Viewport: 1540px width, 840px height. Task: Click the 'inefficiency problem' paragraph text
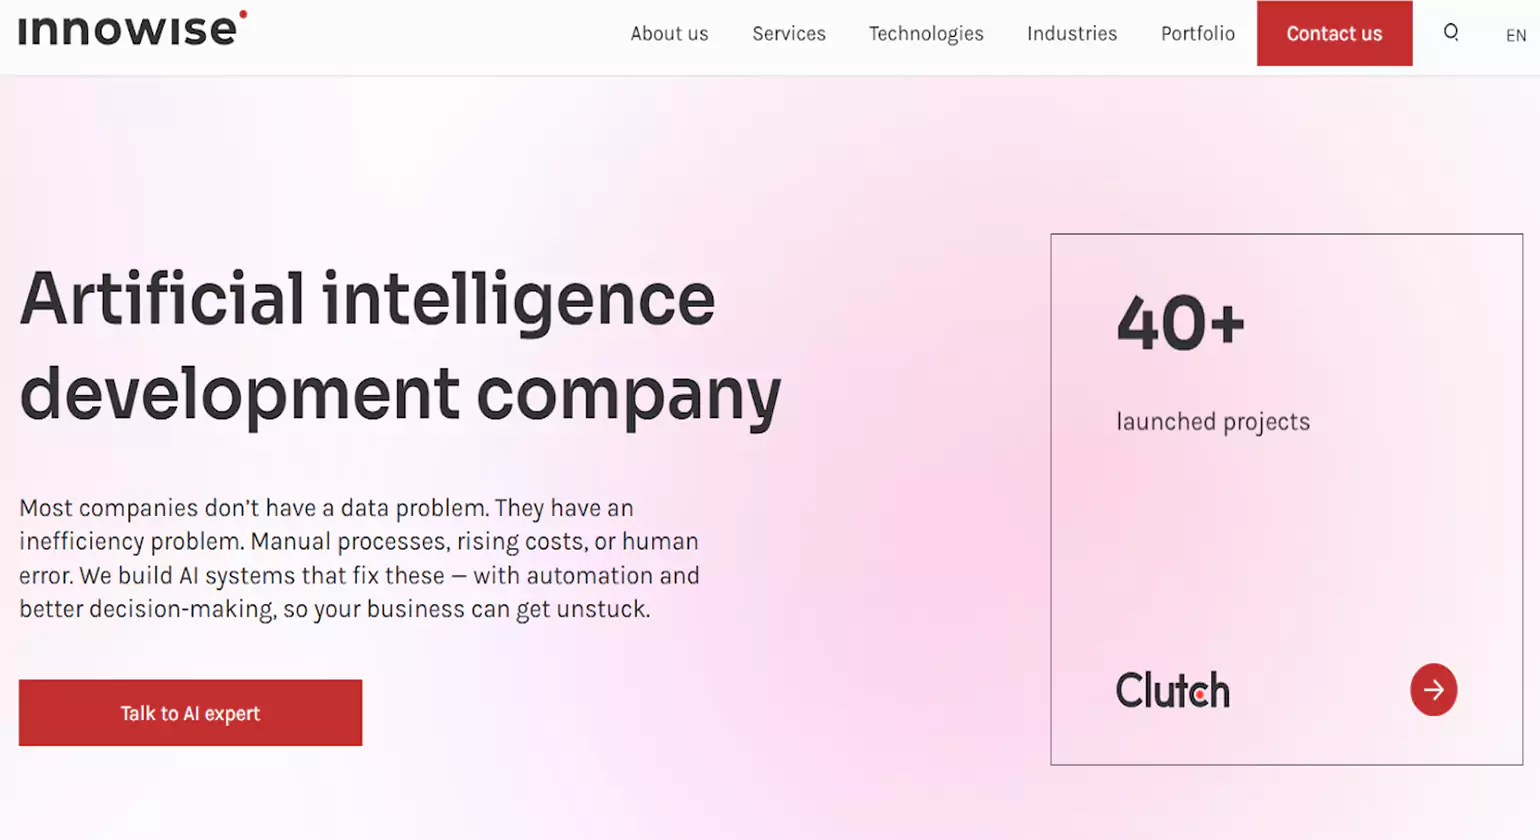click(132, 542)
